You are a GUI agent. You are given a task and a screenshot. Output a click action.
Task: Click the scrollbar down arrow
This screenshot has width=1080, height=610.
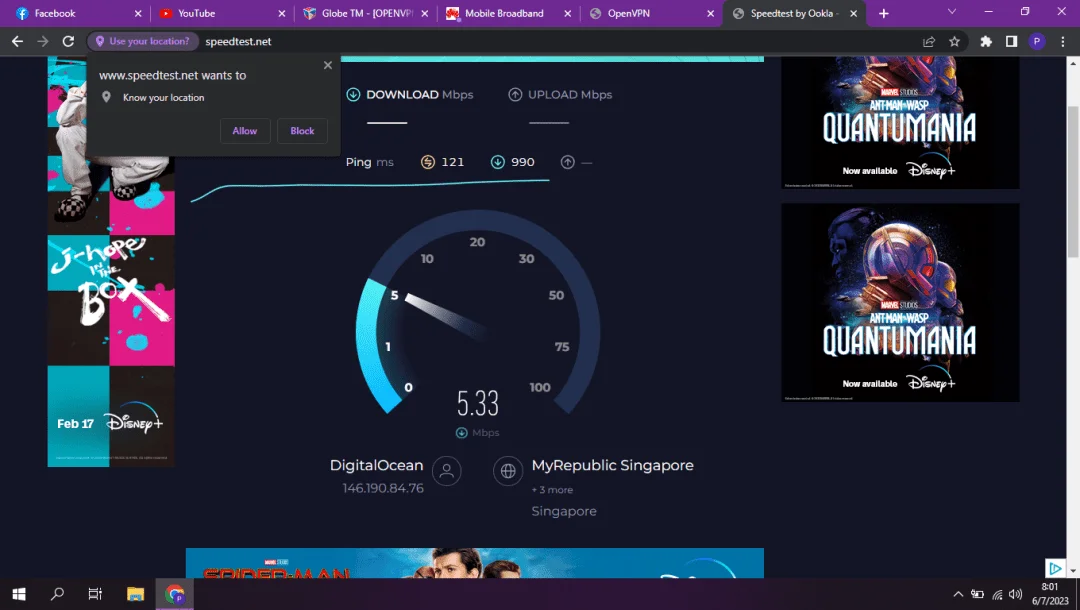[x=1072, y=571]
